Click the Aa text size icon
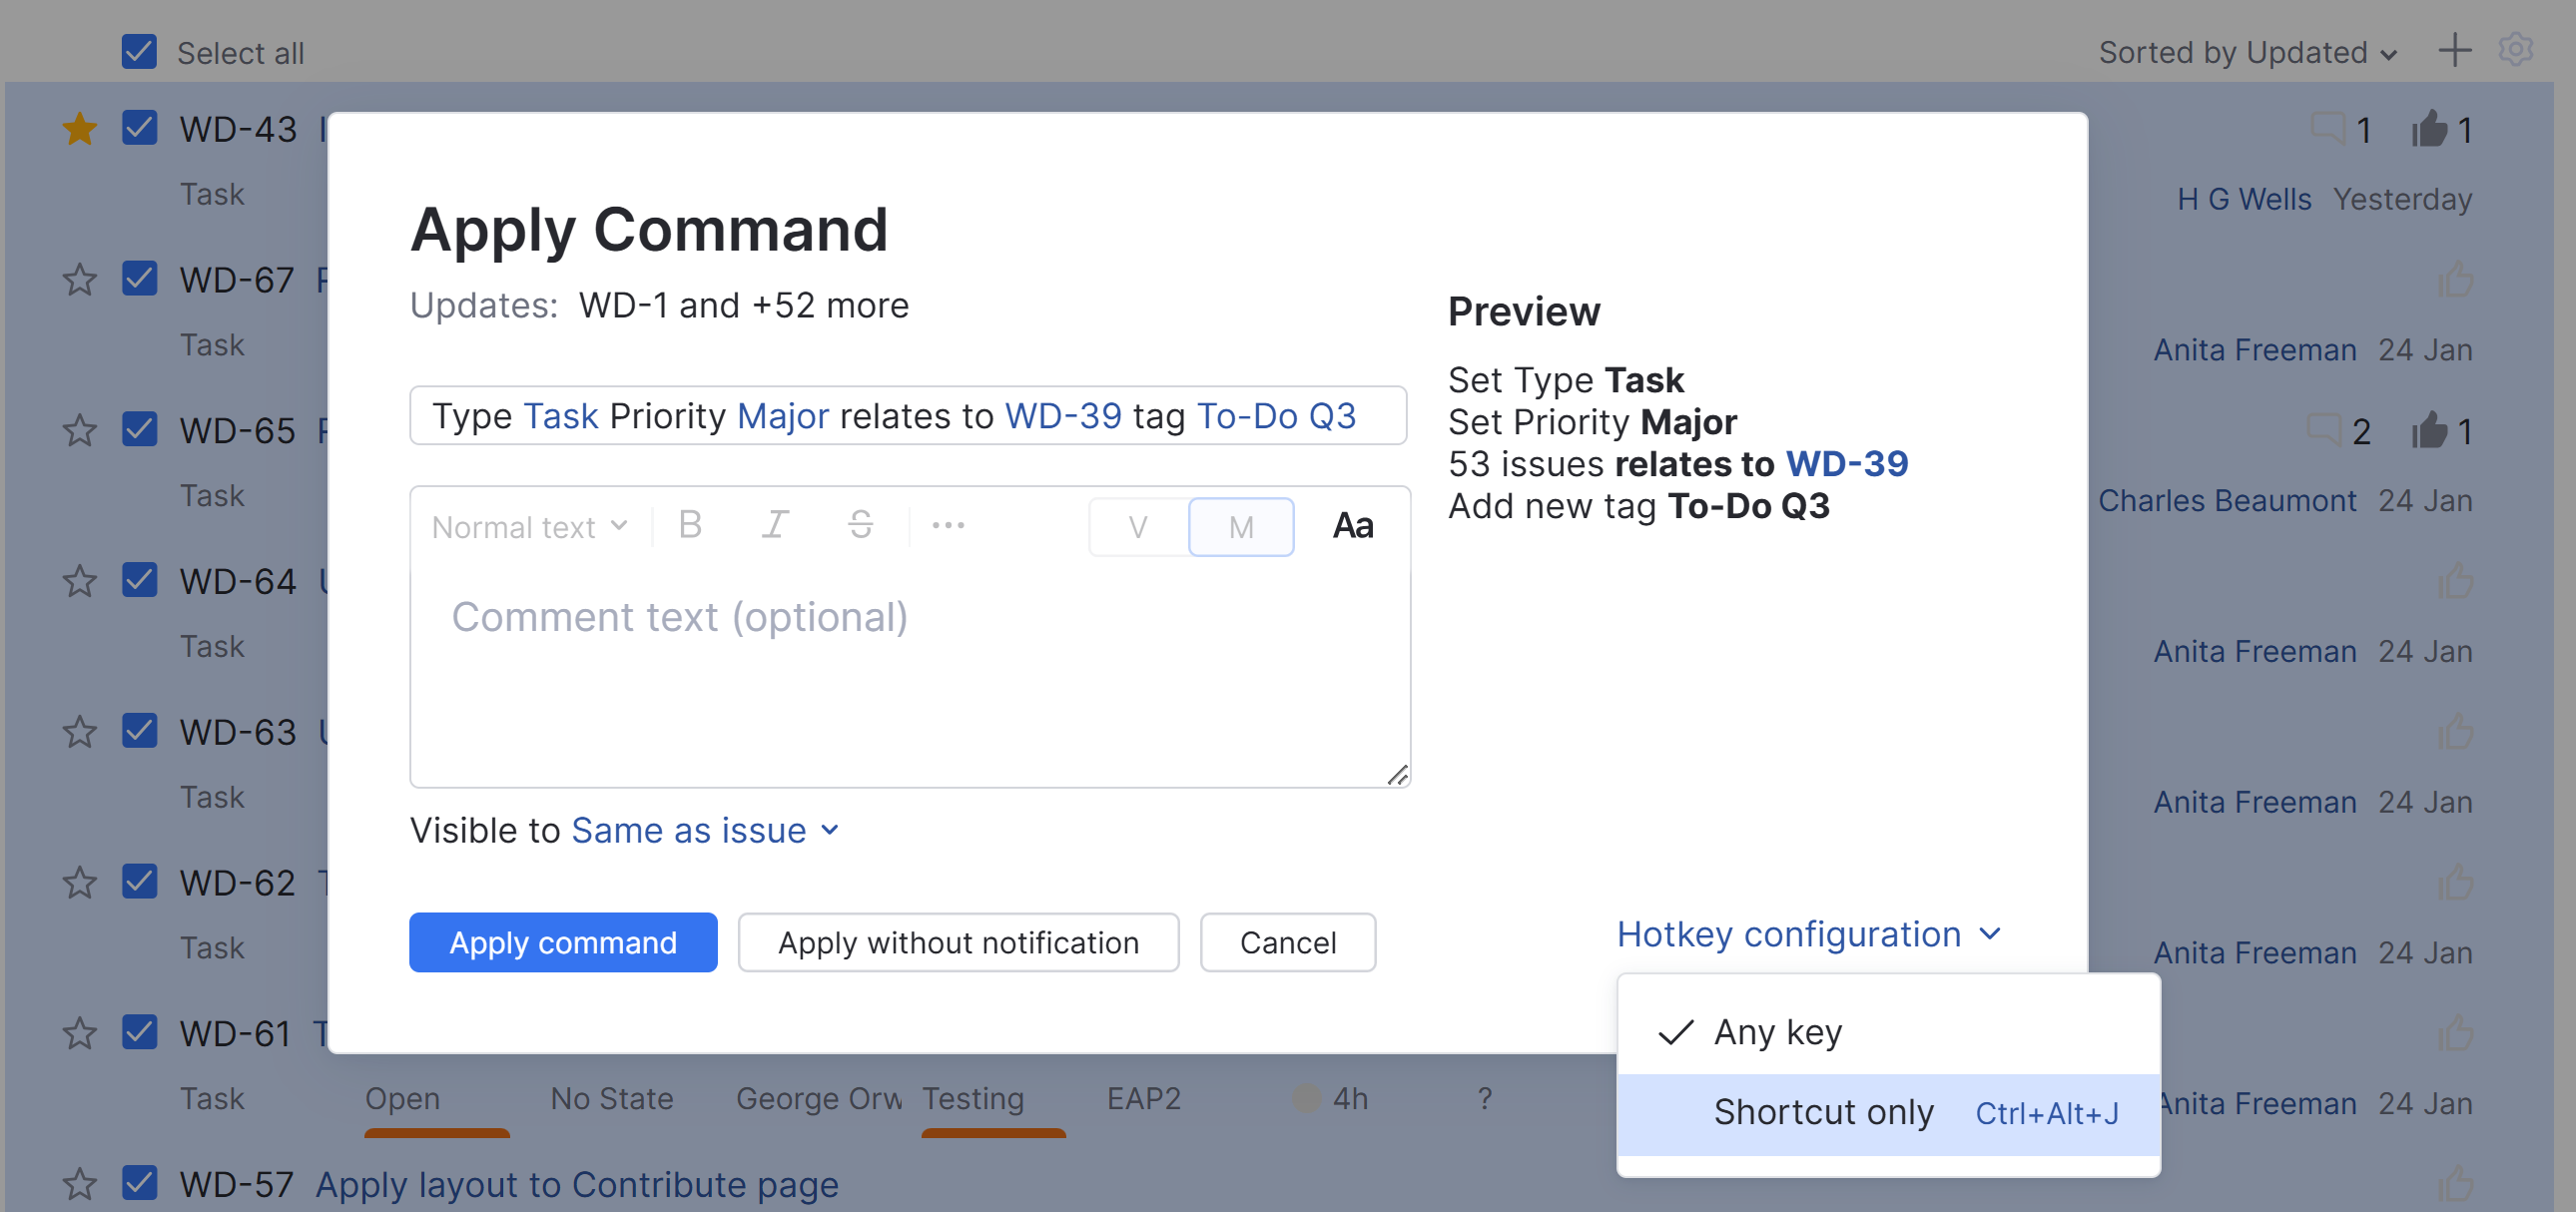Viewport: 2576px width, 1212px height. 1353,525
